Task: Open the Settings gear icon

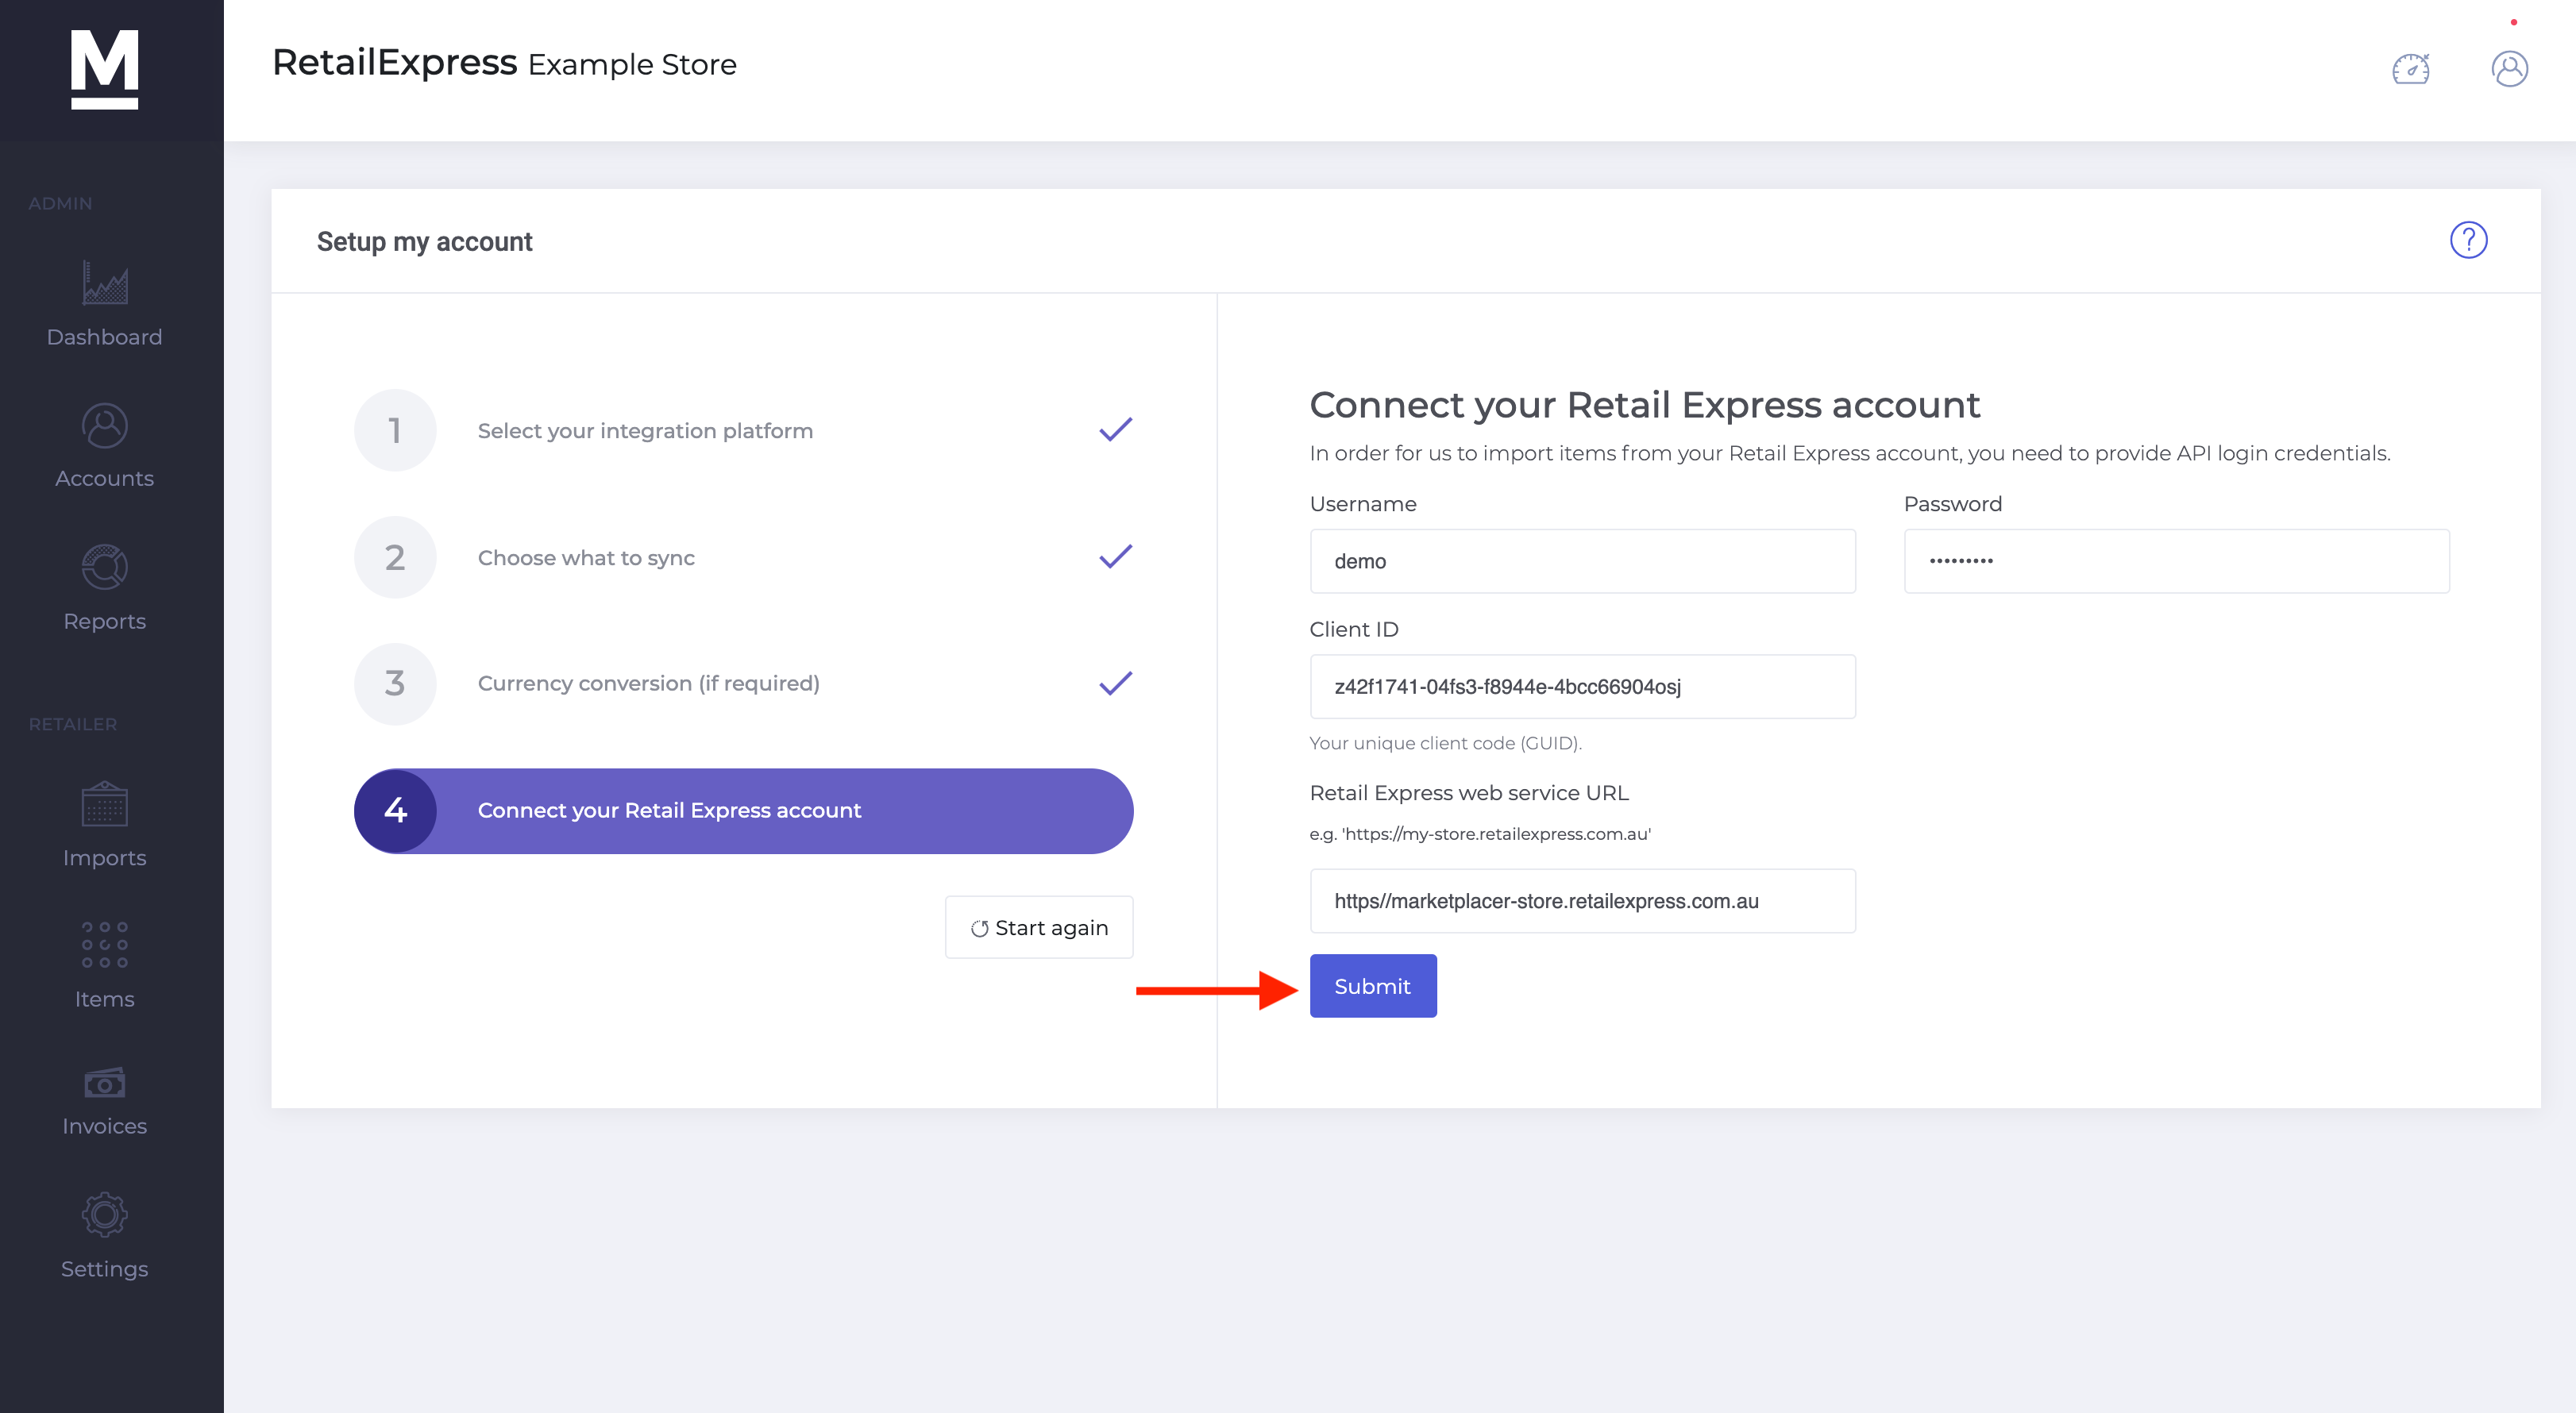Action: pos(104,1215)
